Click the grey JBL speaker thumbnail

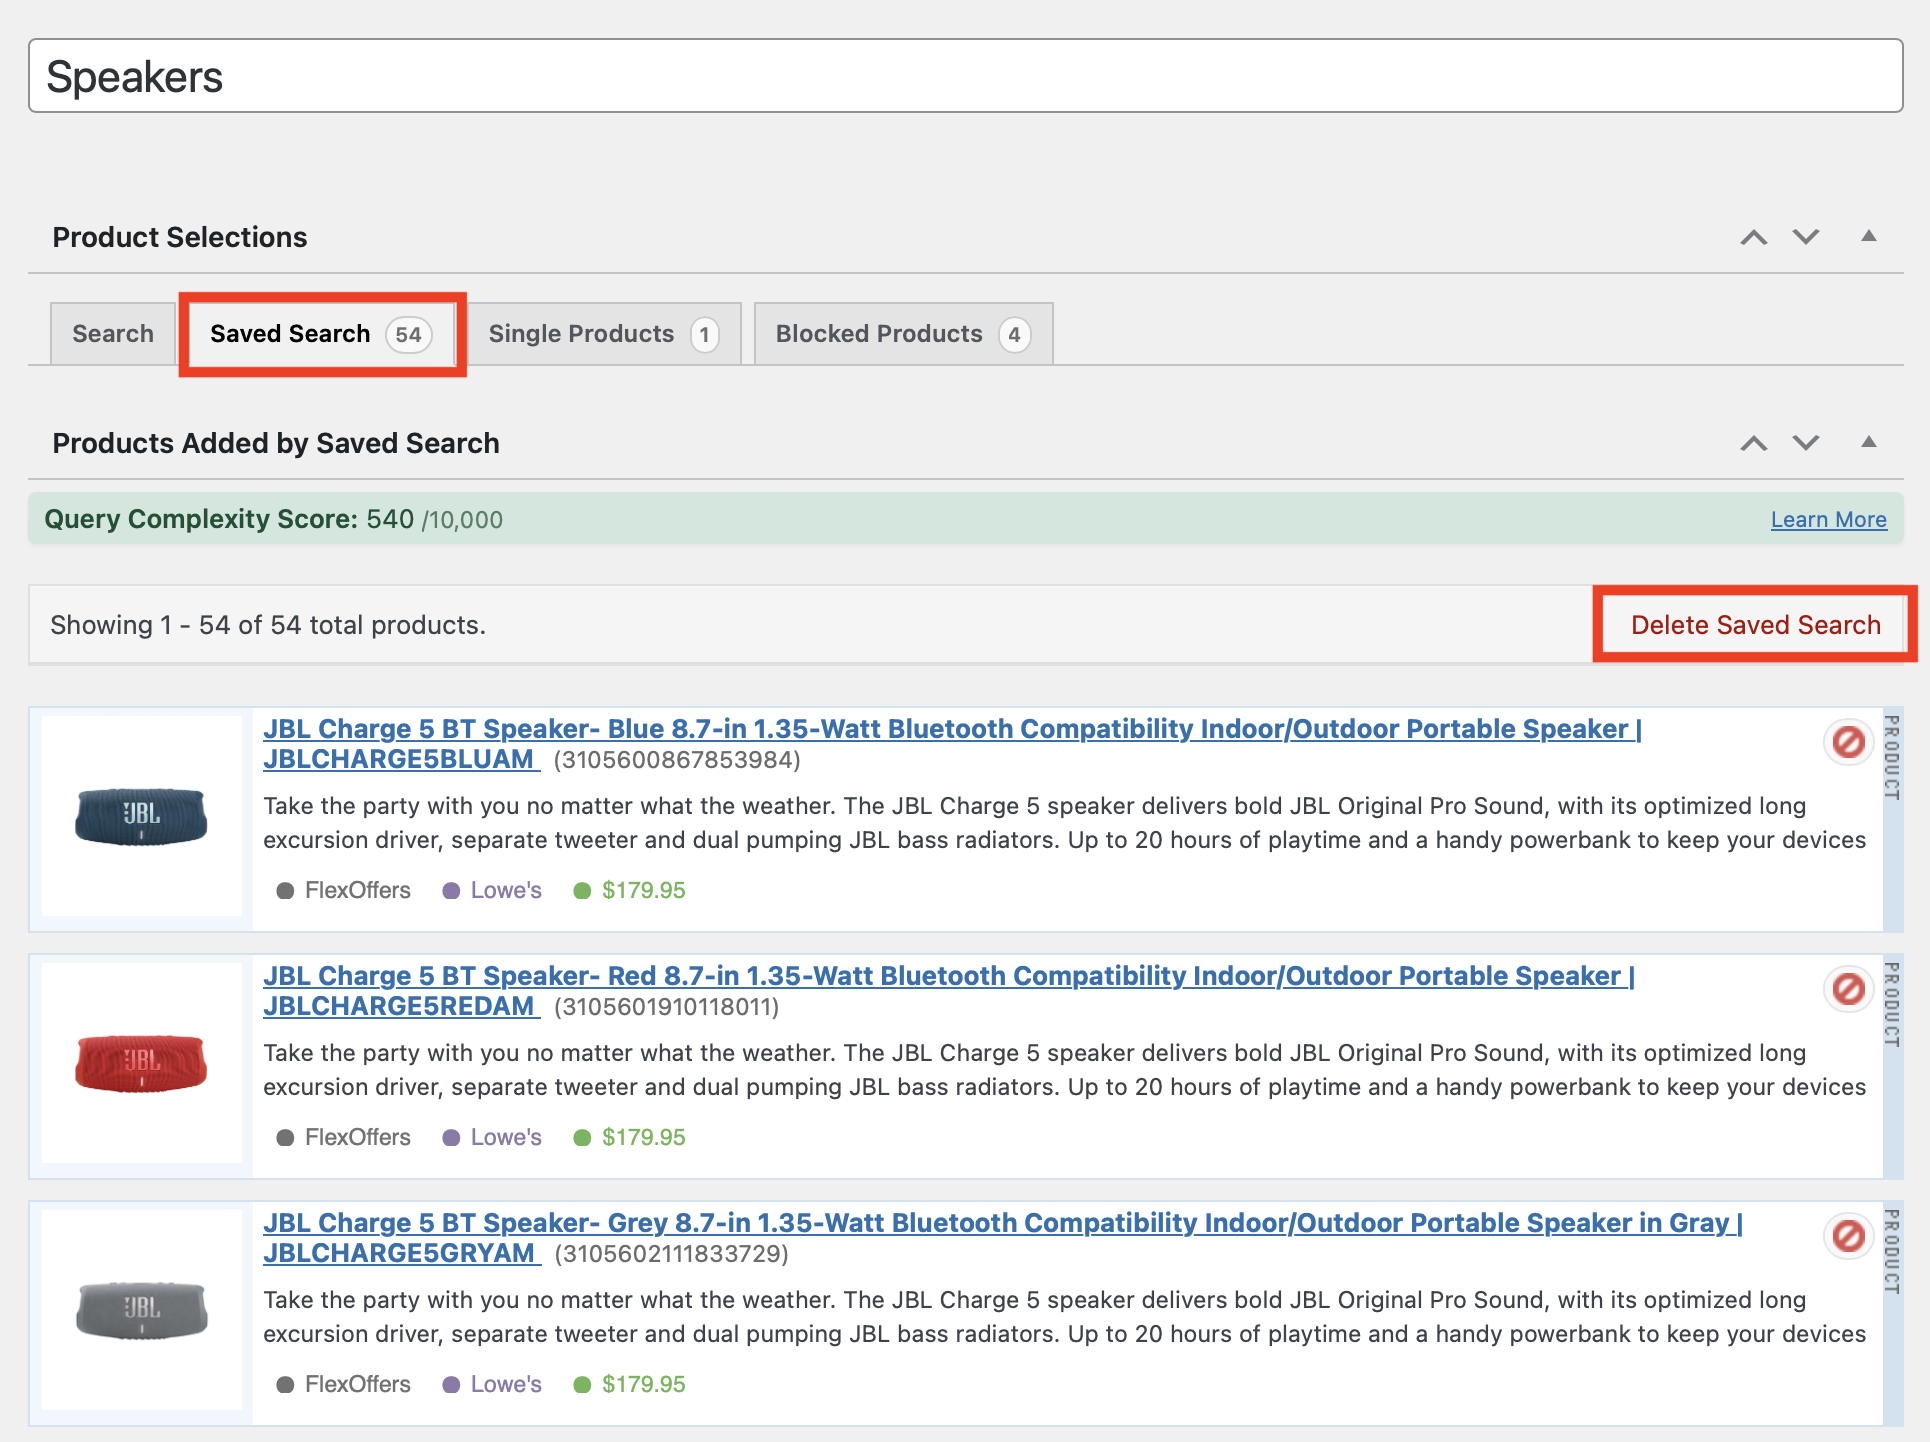pos(141,1310)
